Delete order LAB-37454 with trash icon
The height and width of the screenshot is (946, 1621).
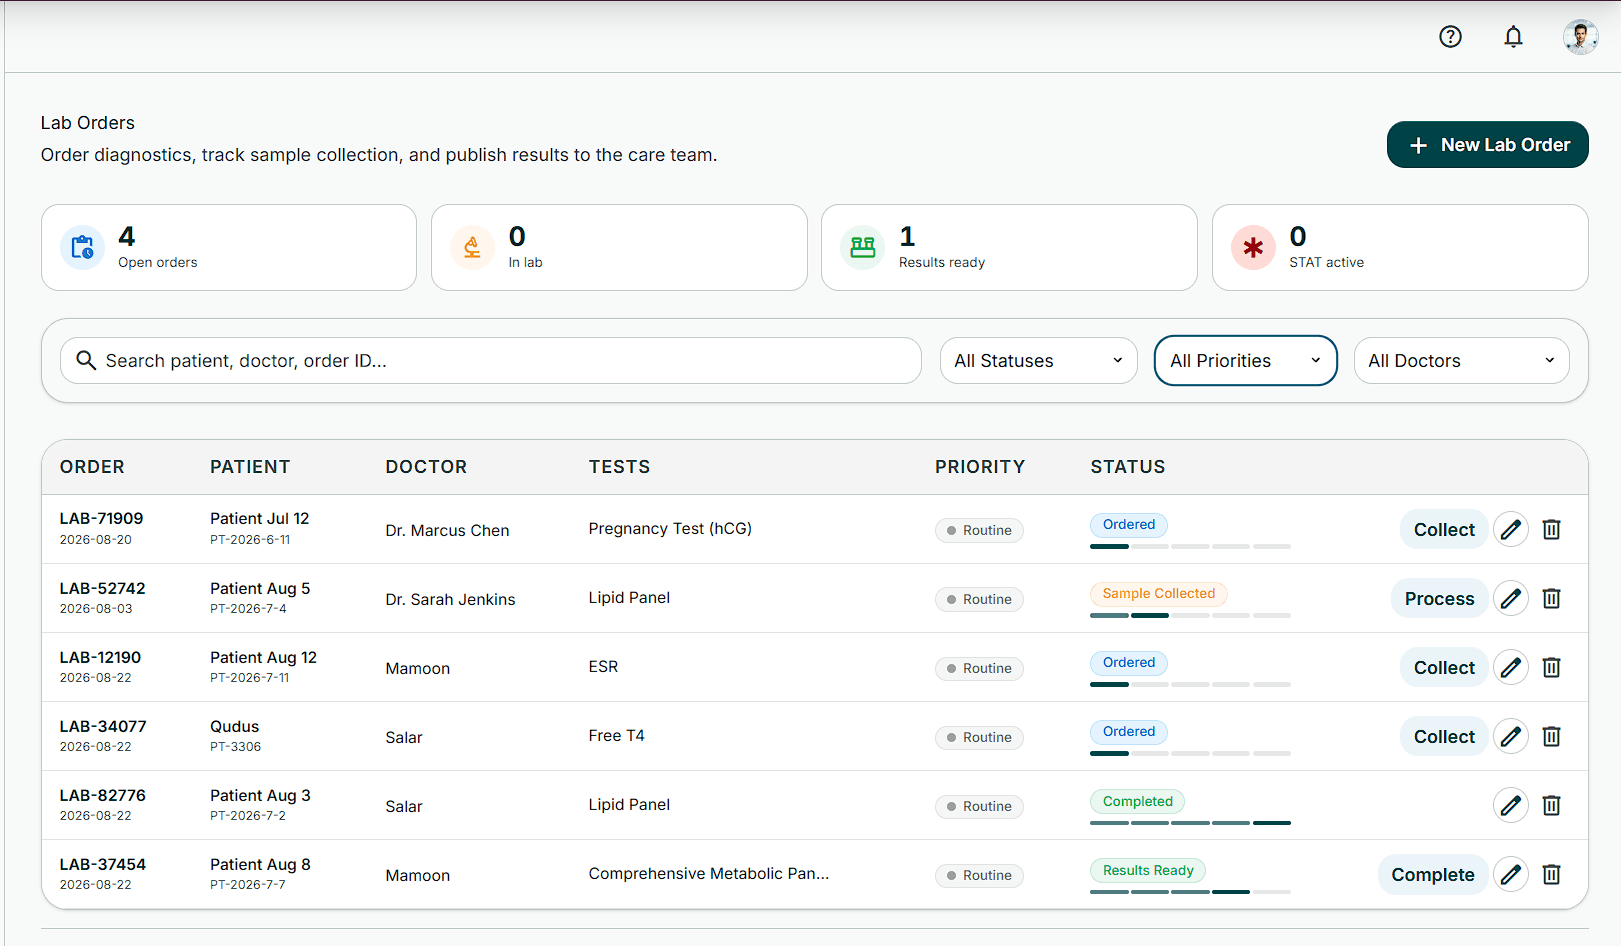tap(1552, 874)
